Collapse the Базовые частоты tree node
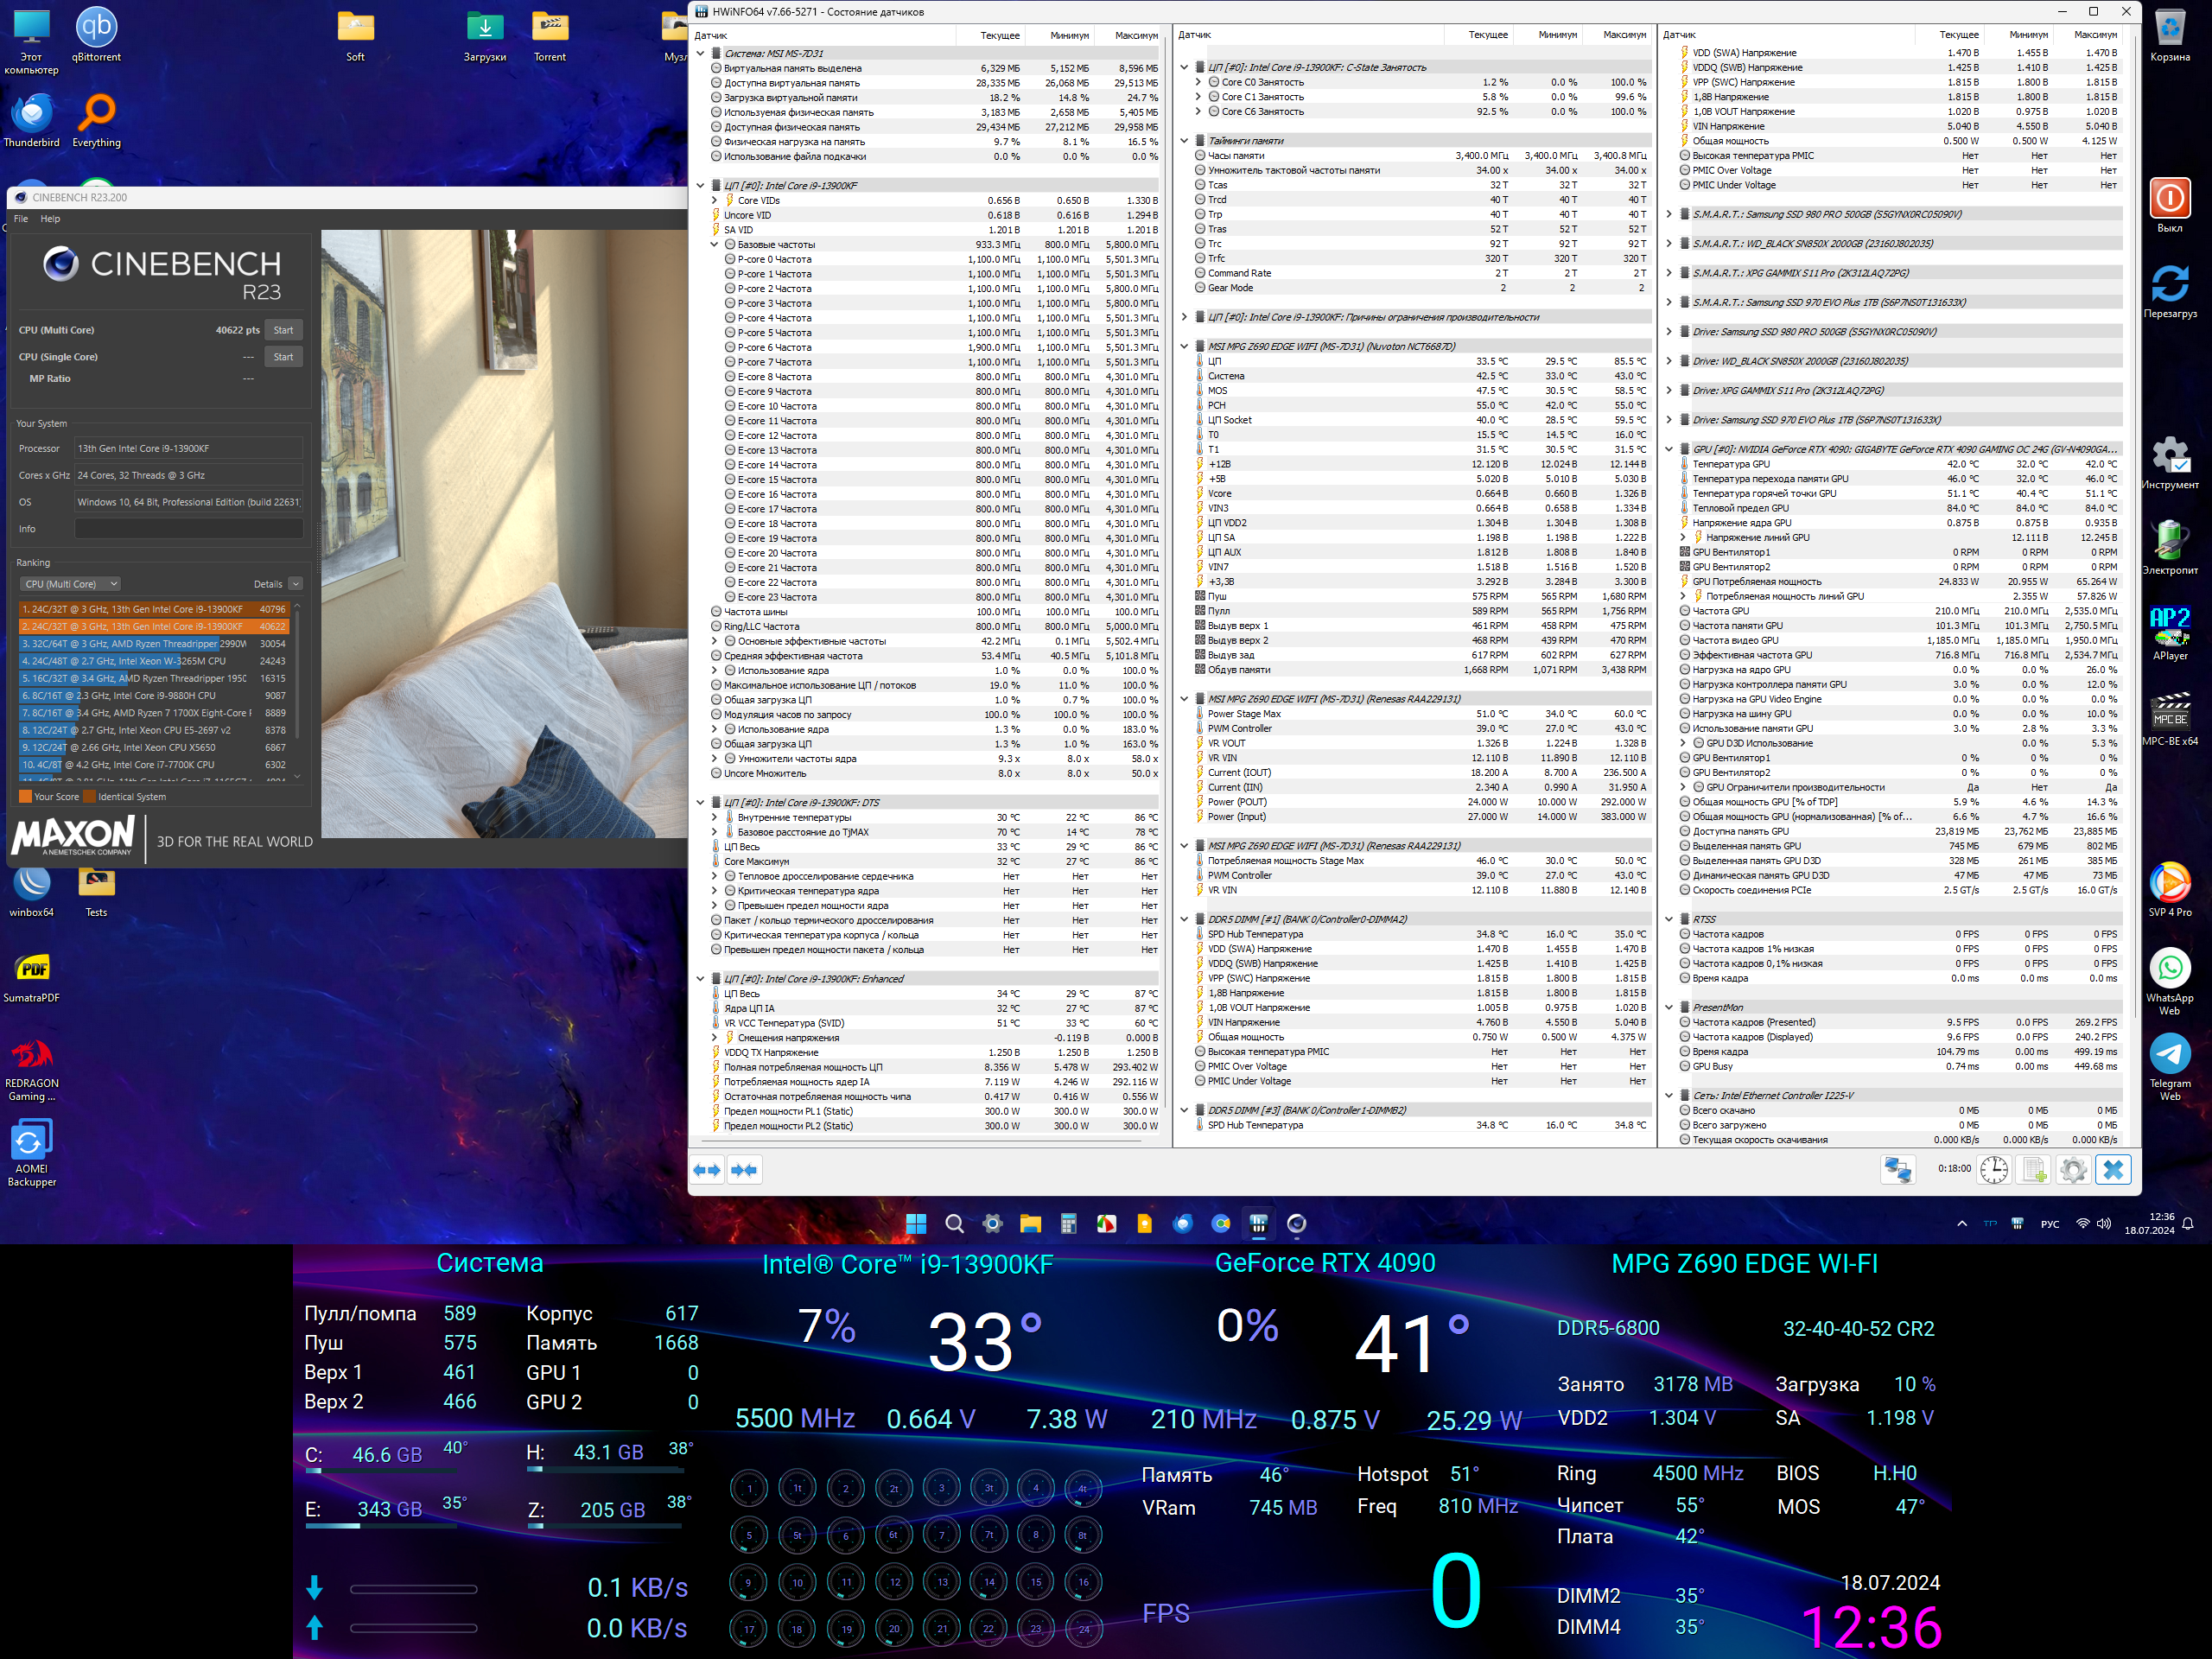 714,244
